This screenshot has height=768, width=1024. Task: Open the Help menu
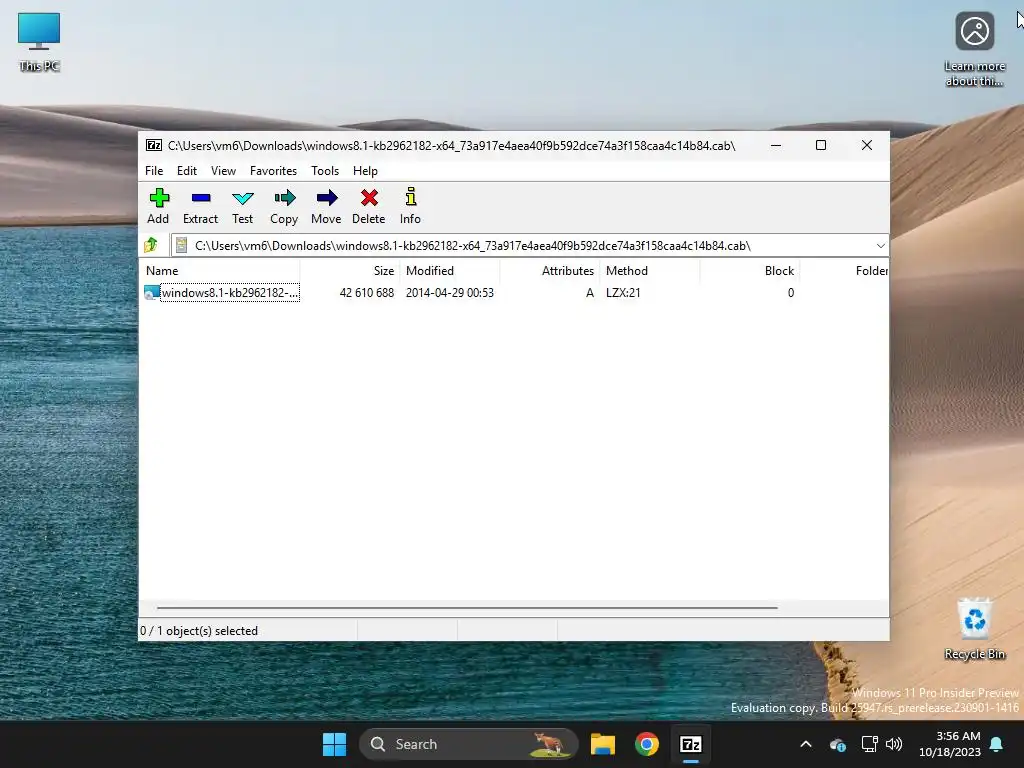click(365, 170)
